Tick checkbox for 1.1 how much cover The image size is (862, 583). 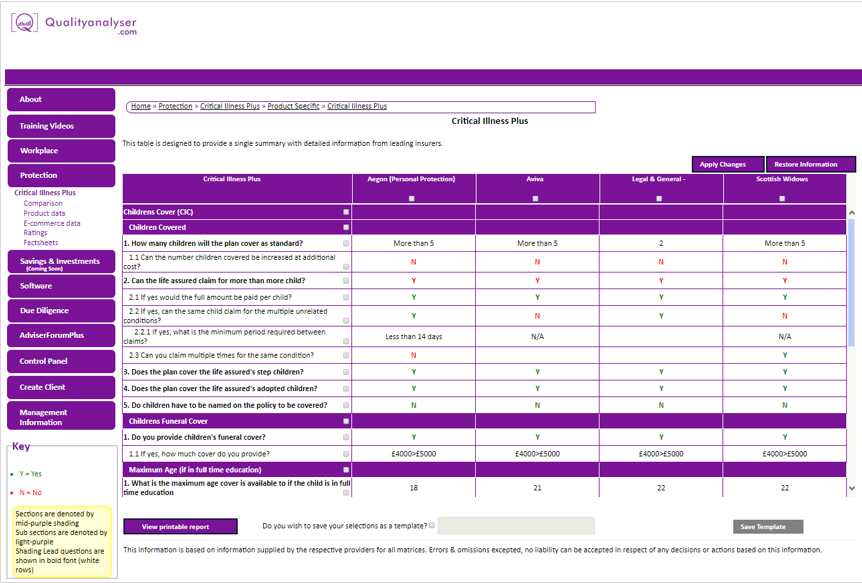[346, 454]
